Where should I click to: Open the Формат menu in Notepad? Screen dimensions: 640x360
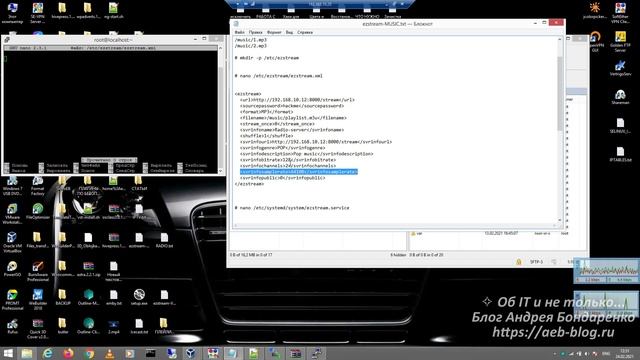274,32
